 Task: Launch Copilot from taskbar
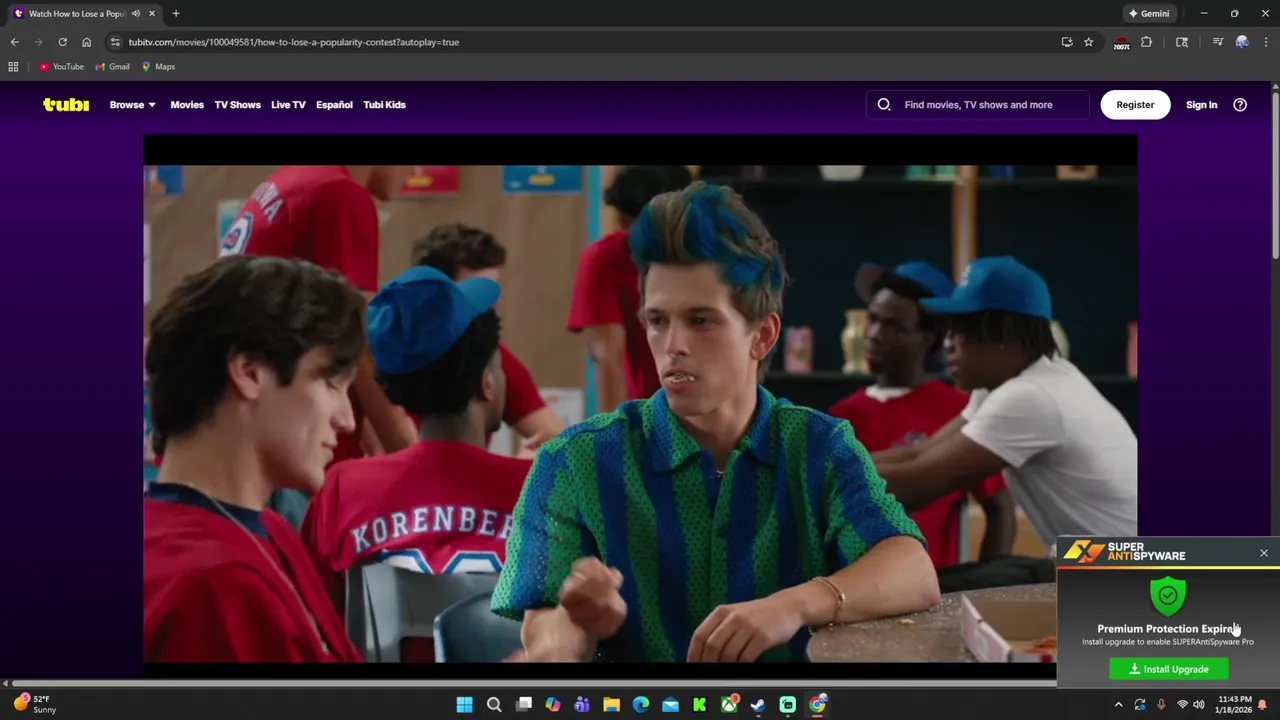click(x=552, y=705)
